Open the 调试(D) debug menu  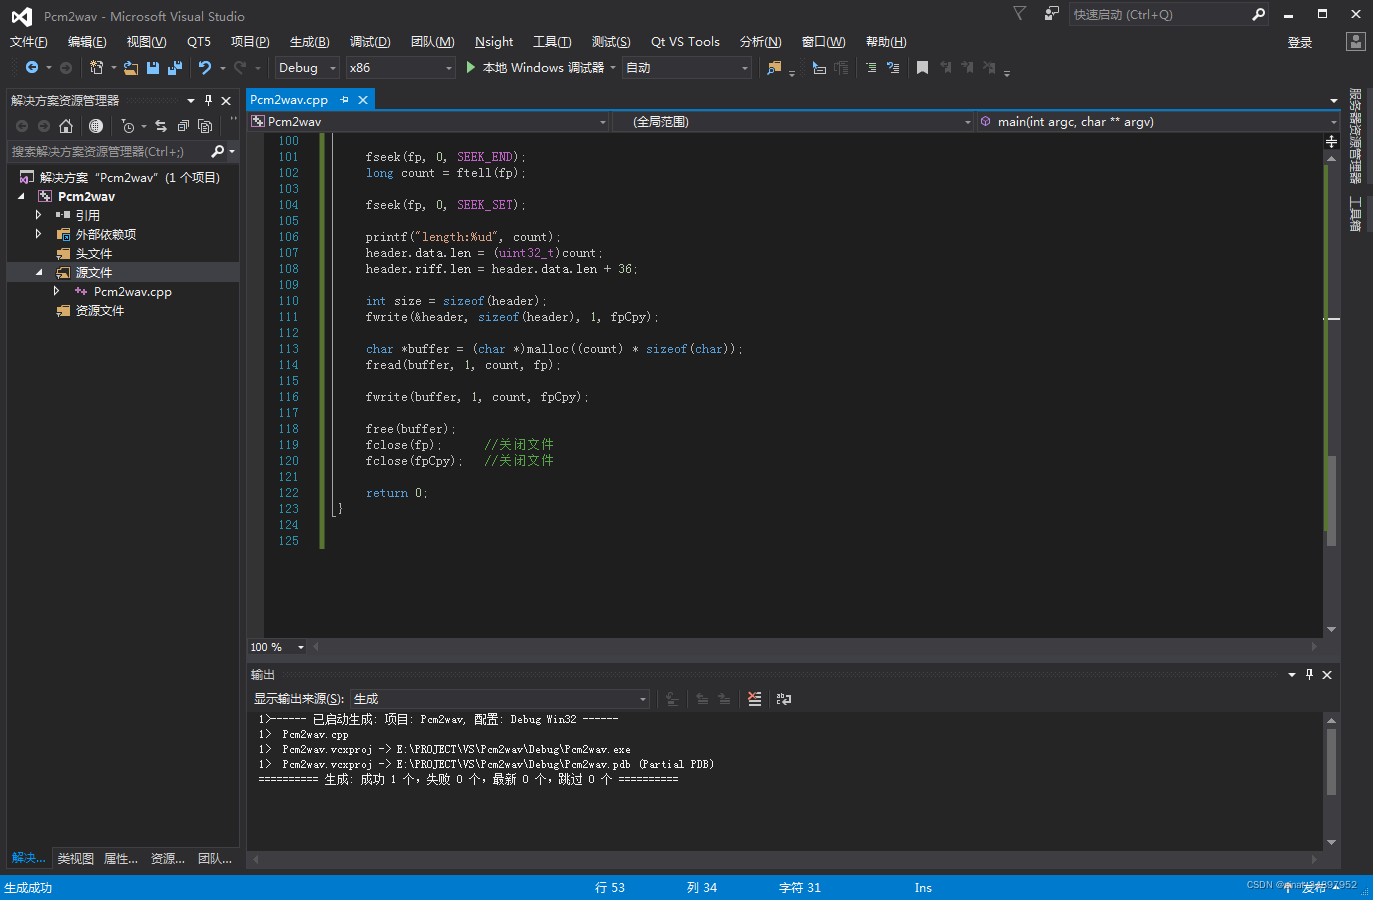coord(370,42)
